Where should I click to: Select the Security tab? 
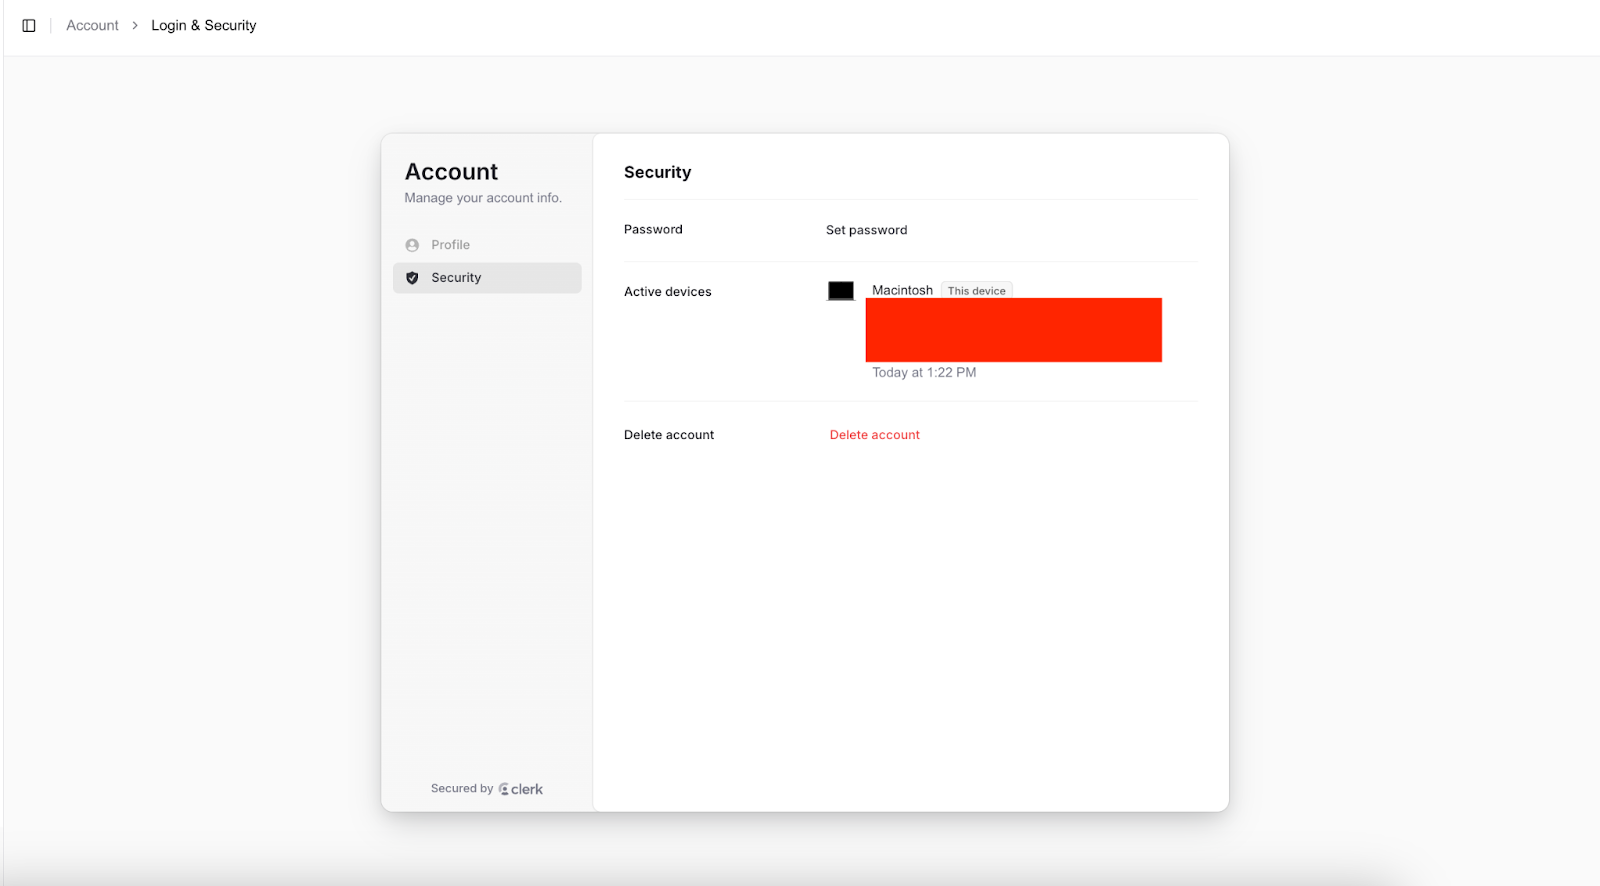[487, 278]
